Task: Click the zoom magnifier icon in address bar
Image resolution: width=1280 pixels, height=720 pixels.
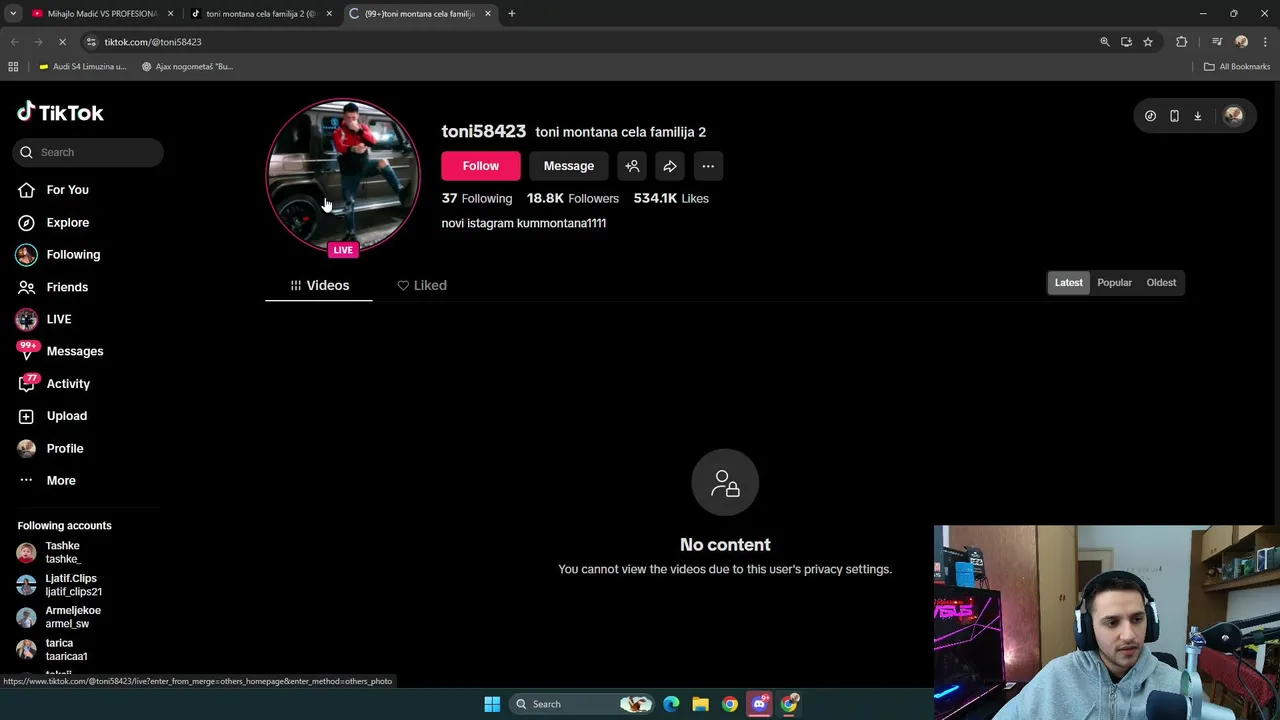Action: [1105, 42]
